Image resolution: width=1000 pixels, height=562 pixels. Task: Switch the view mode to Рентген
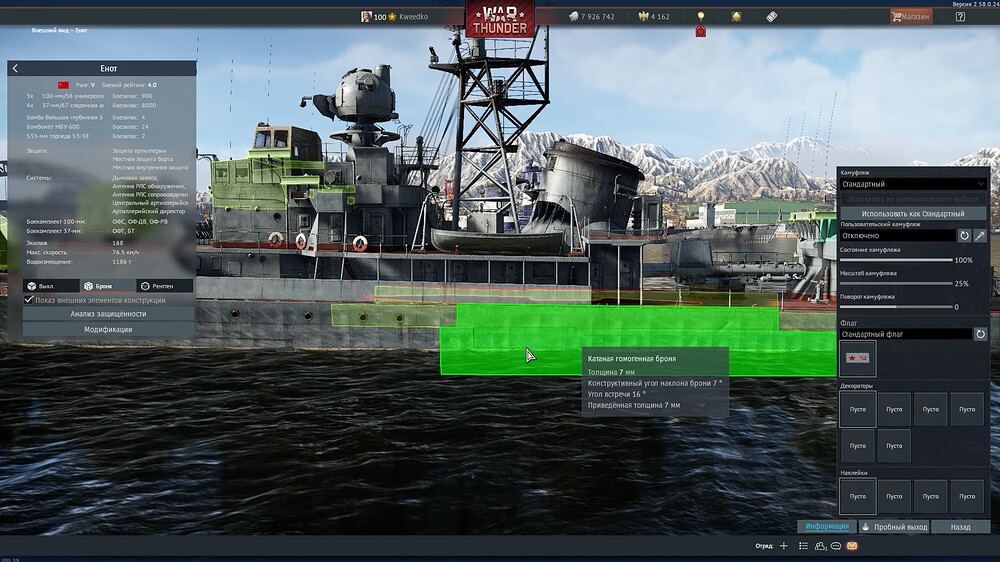(x=165, y=286)
